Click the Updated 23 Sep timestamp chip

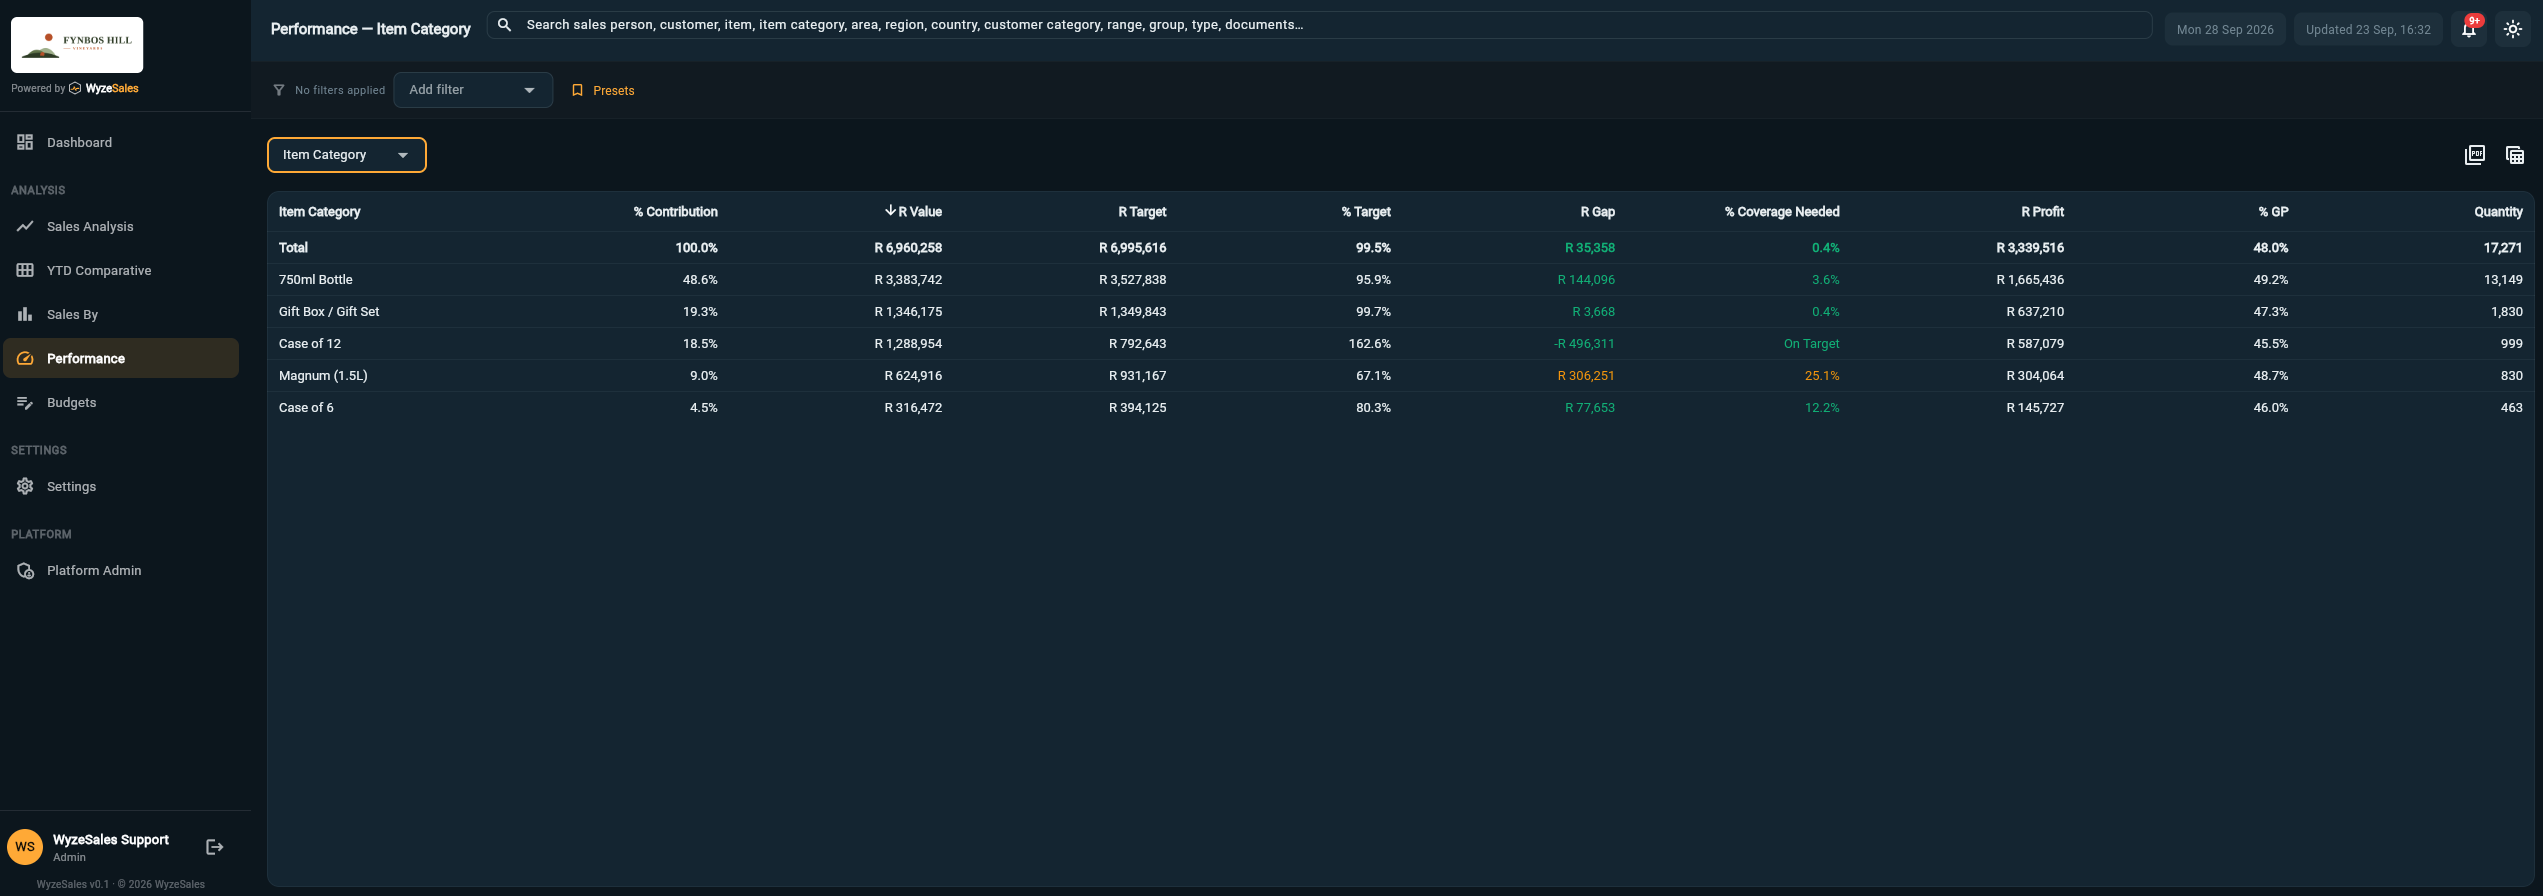(x=2368, y=29)
